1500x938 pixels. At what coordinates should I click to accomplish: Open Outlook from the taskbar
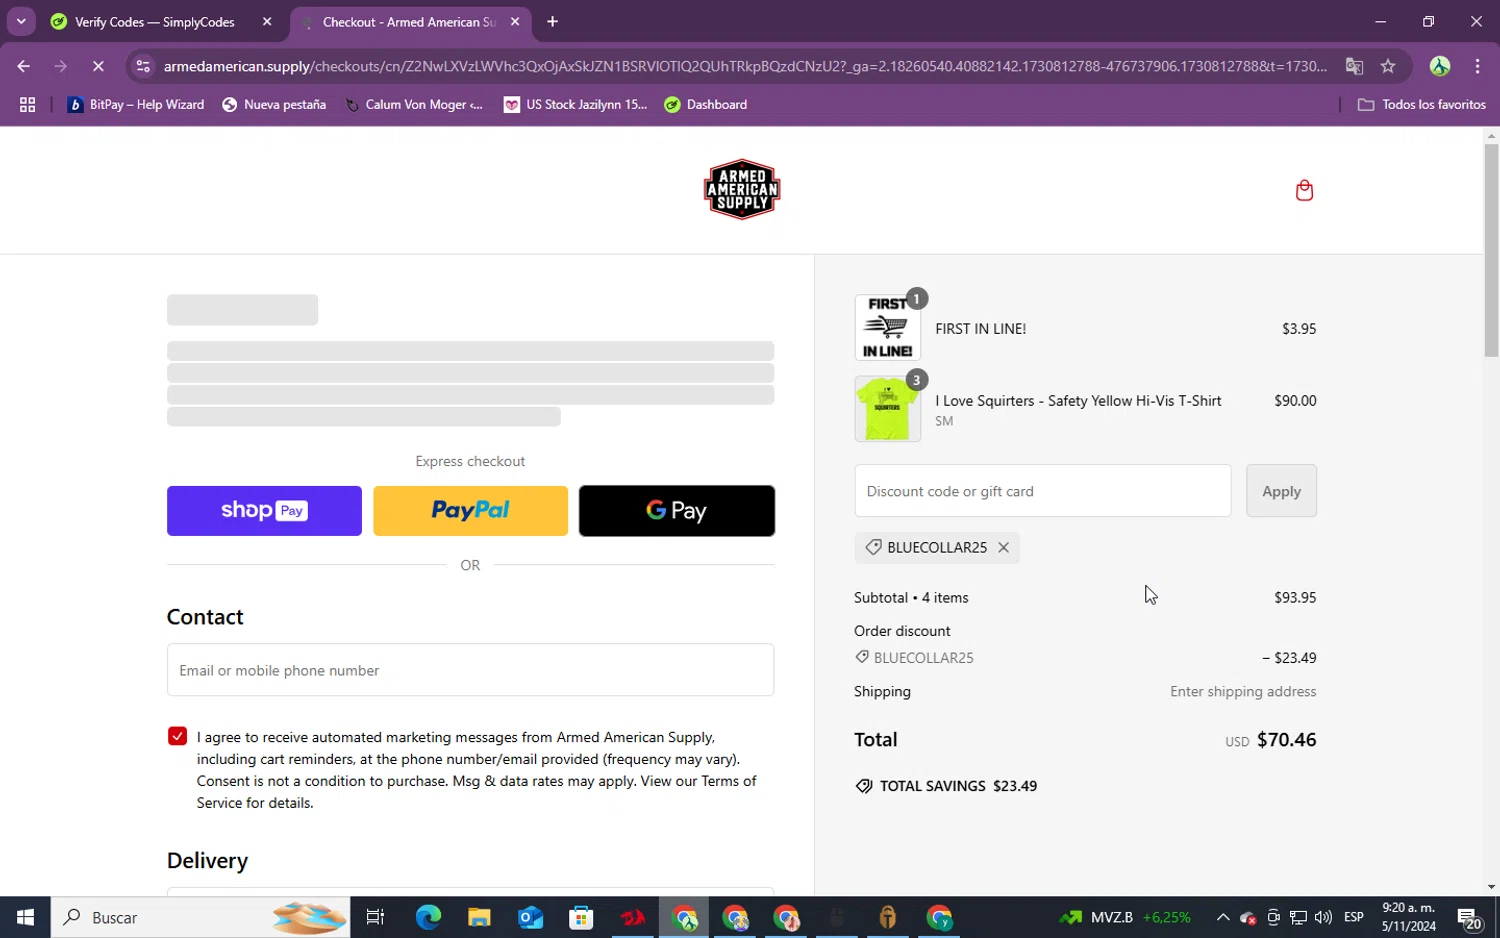530,917
